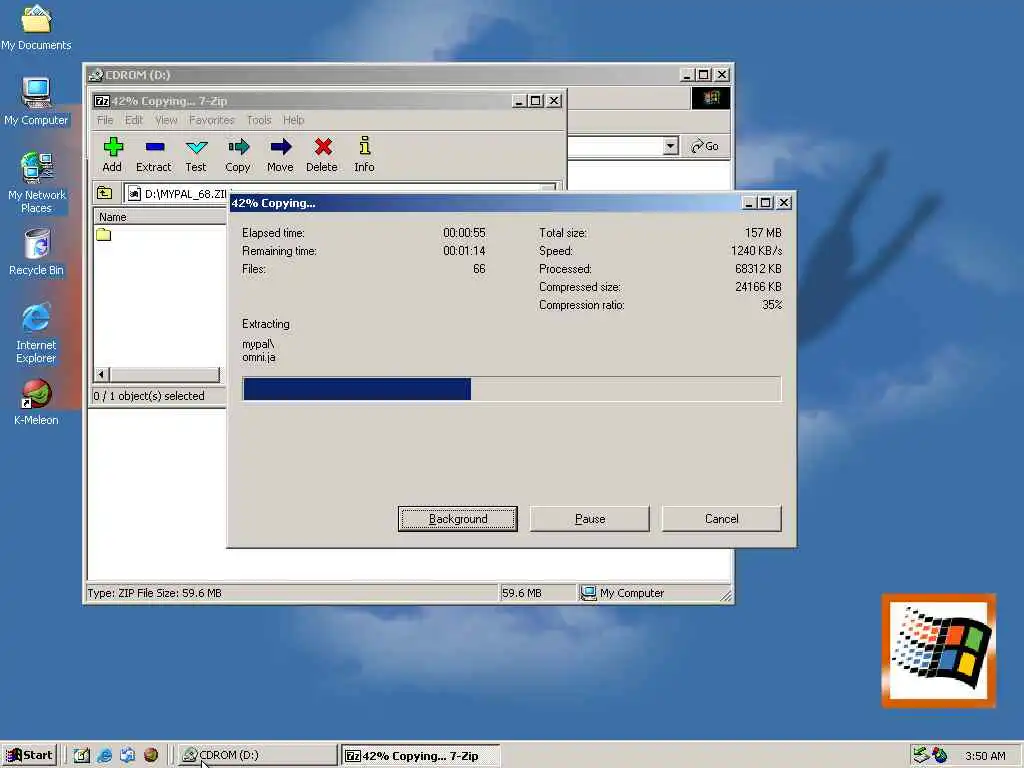Pause the extraction in the copying dialog

pyautogui.click(x=590, y=519)
